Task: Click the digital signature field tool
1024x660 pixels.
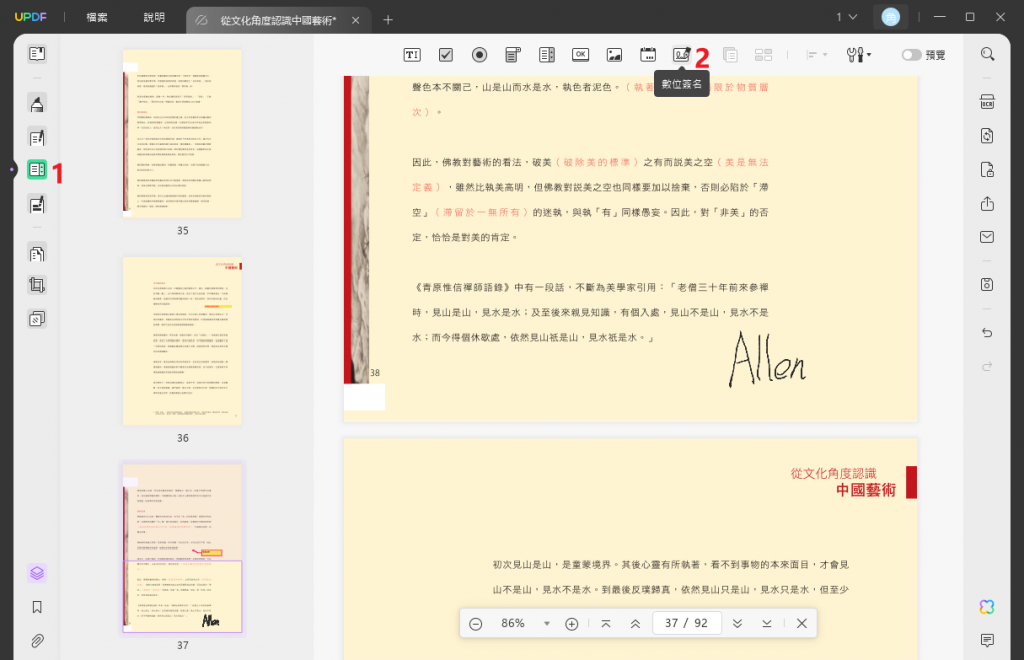Action: click(x=682, y=55)
